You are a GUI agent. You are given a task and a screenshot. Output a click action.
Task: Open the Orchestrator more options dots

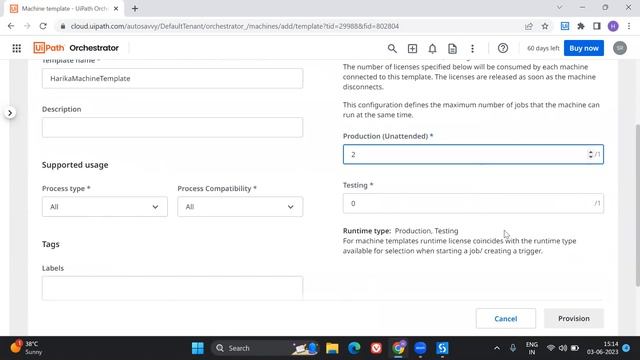472,49
